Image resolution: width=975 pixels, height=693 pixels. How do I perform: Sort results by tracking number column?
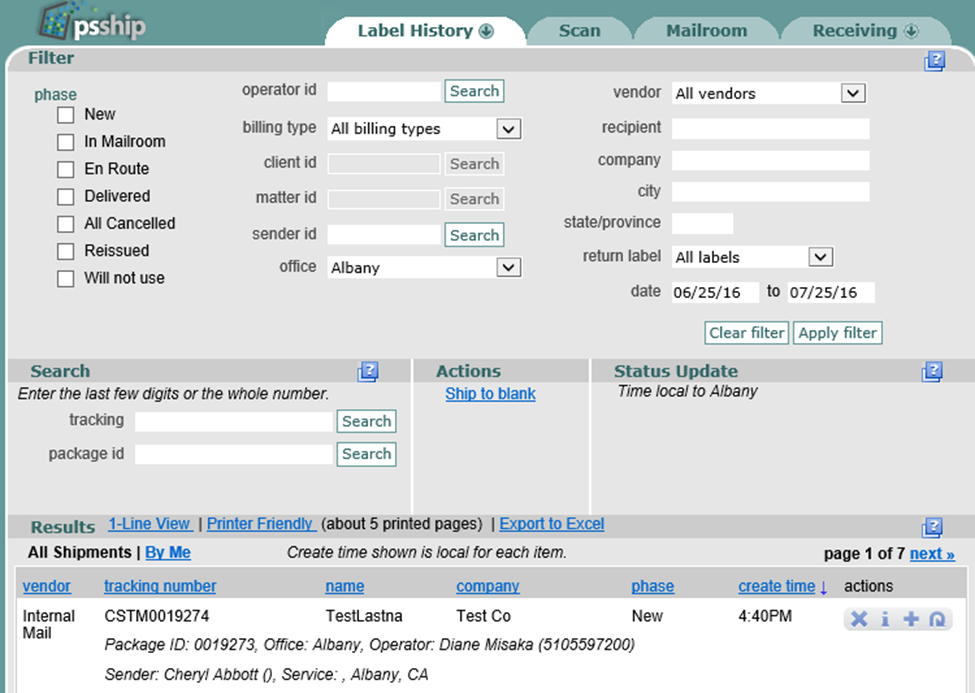click(x=160, y=586)
